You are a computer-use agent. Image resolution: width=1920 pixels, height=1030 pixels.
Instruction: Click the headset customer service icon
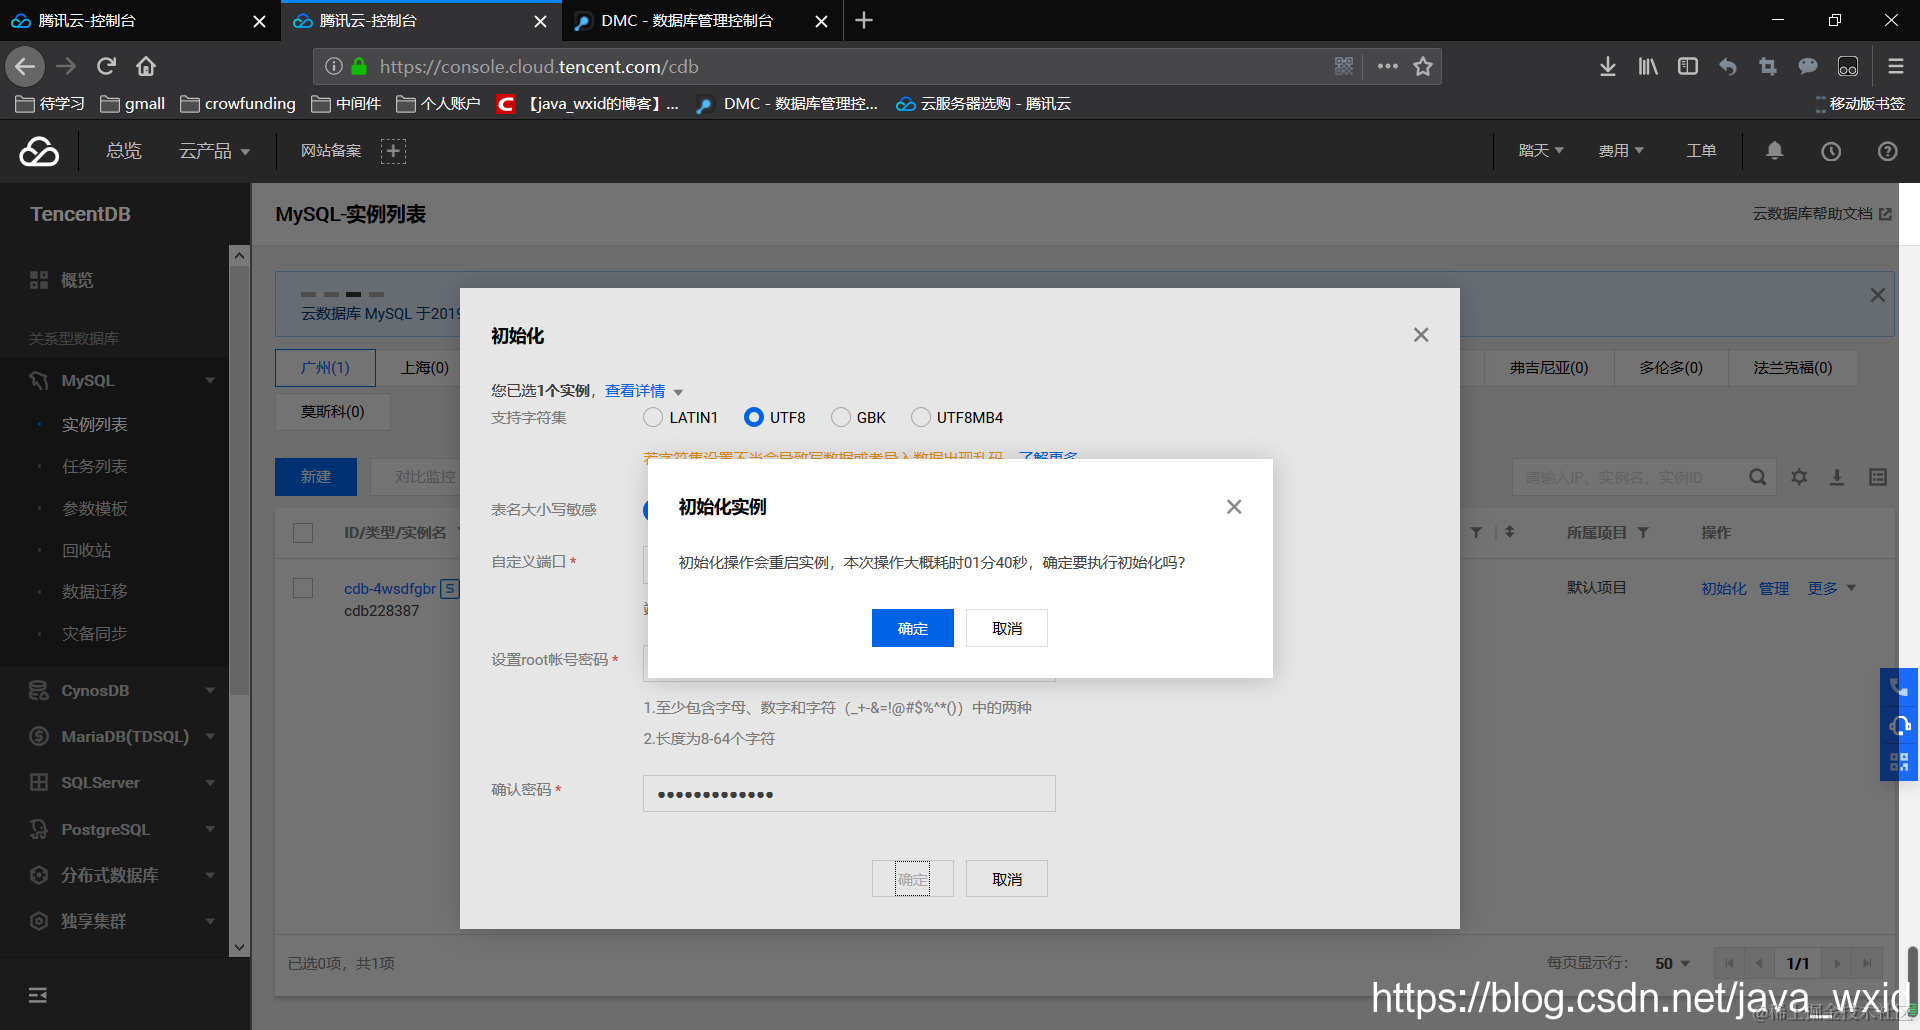1898,725
